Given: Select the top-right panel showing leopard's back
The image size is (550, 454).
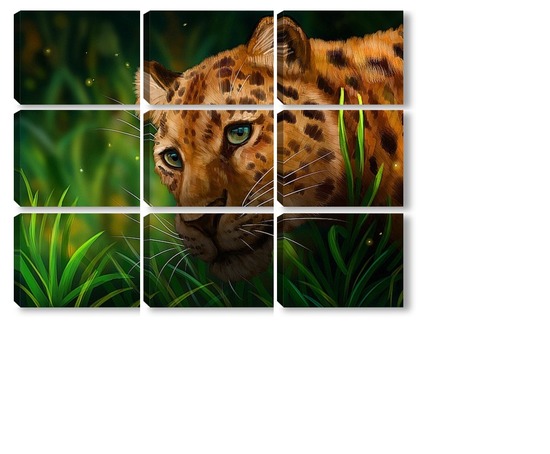Looking at the screenshot, I should 340,58.
